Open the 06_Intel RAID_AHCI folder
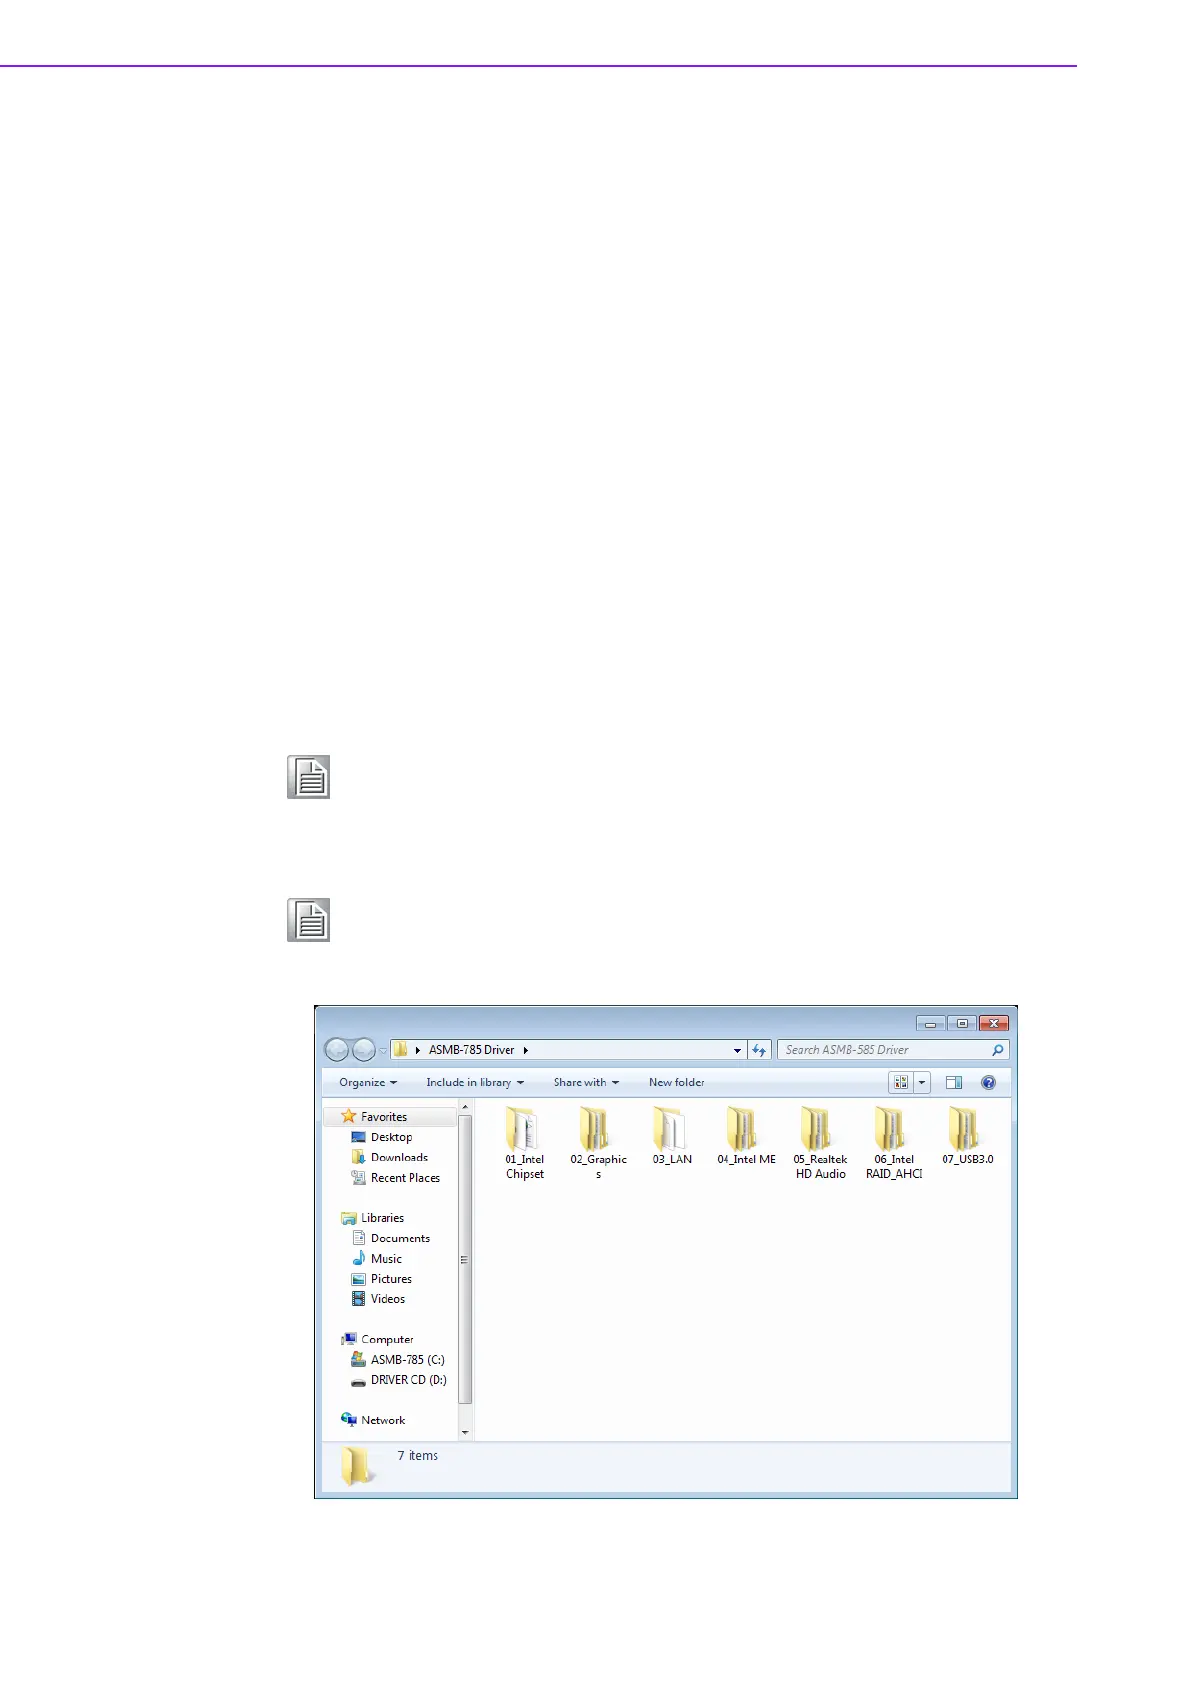1190x1684 pixels. click(x=894, y=1142)
